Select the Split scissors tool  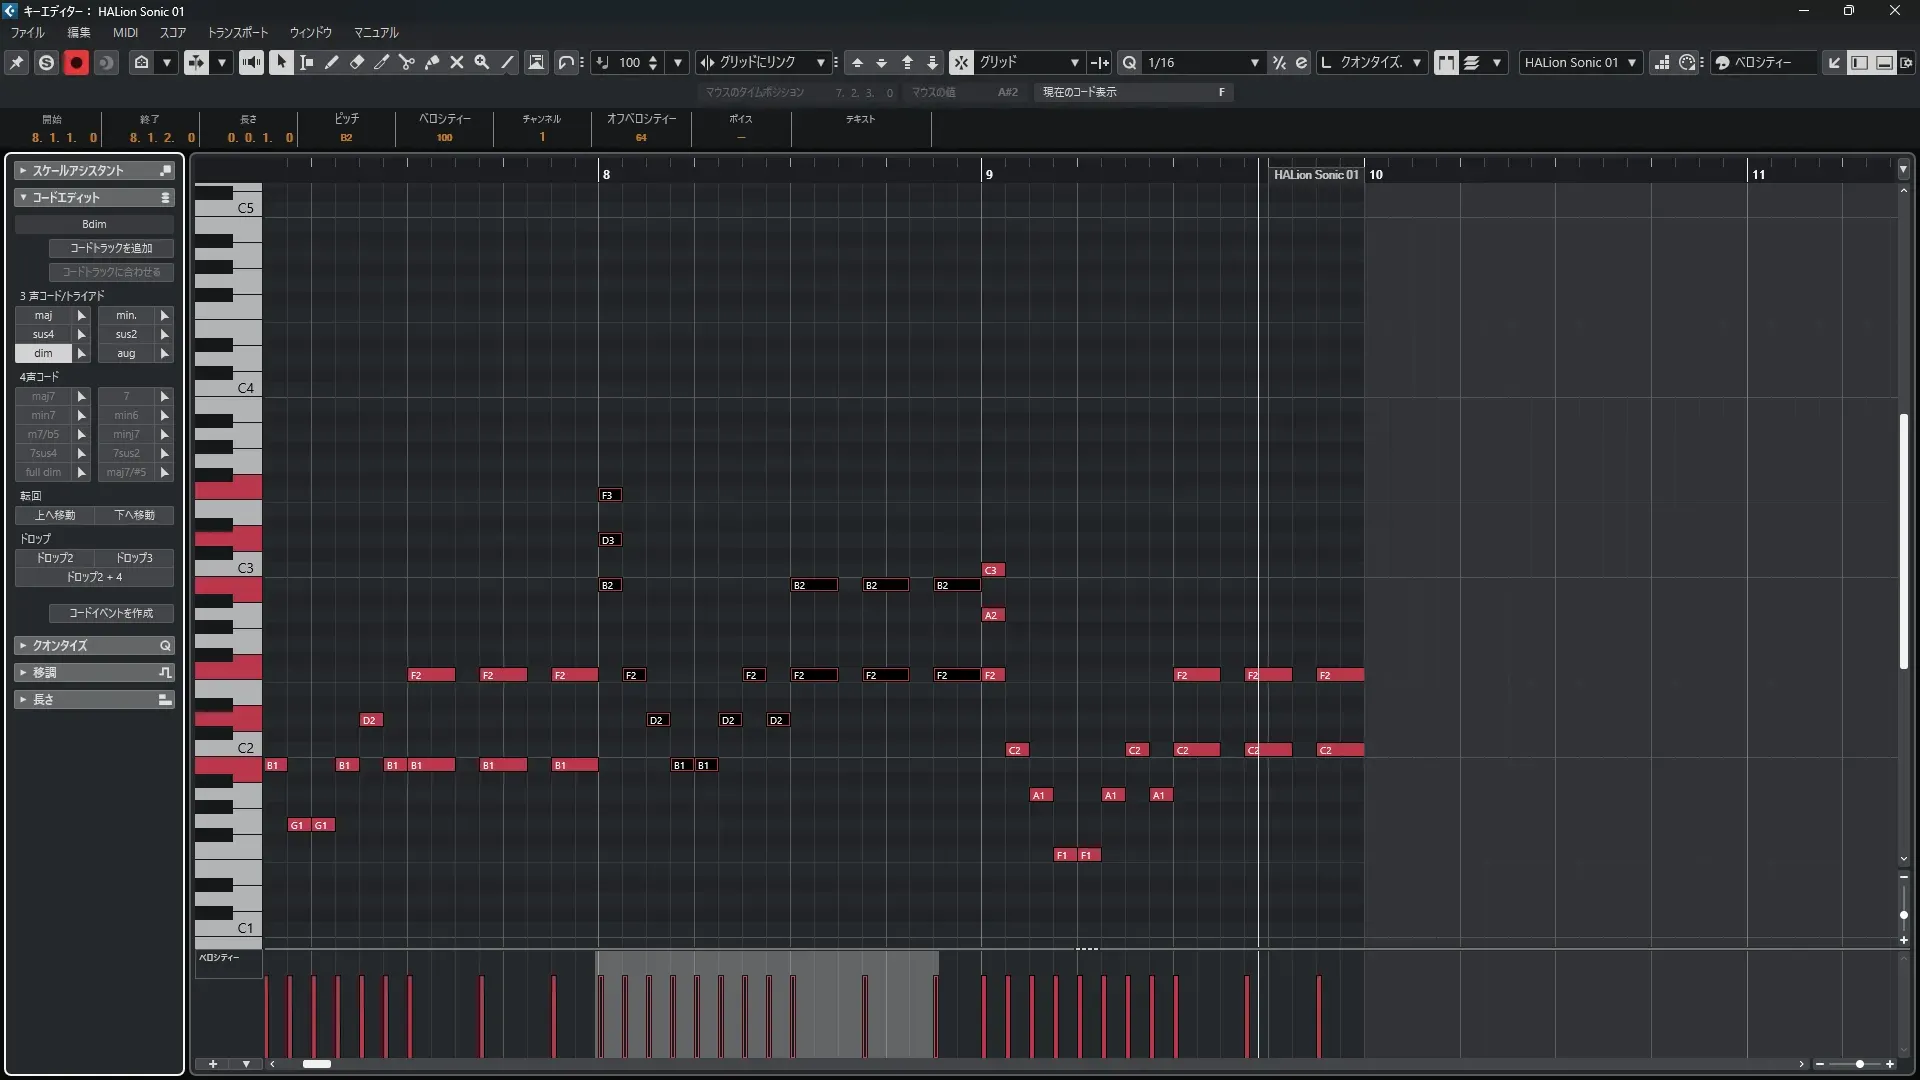click(x=406, y=62)
